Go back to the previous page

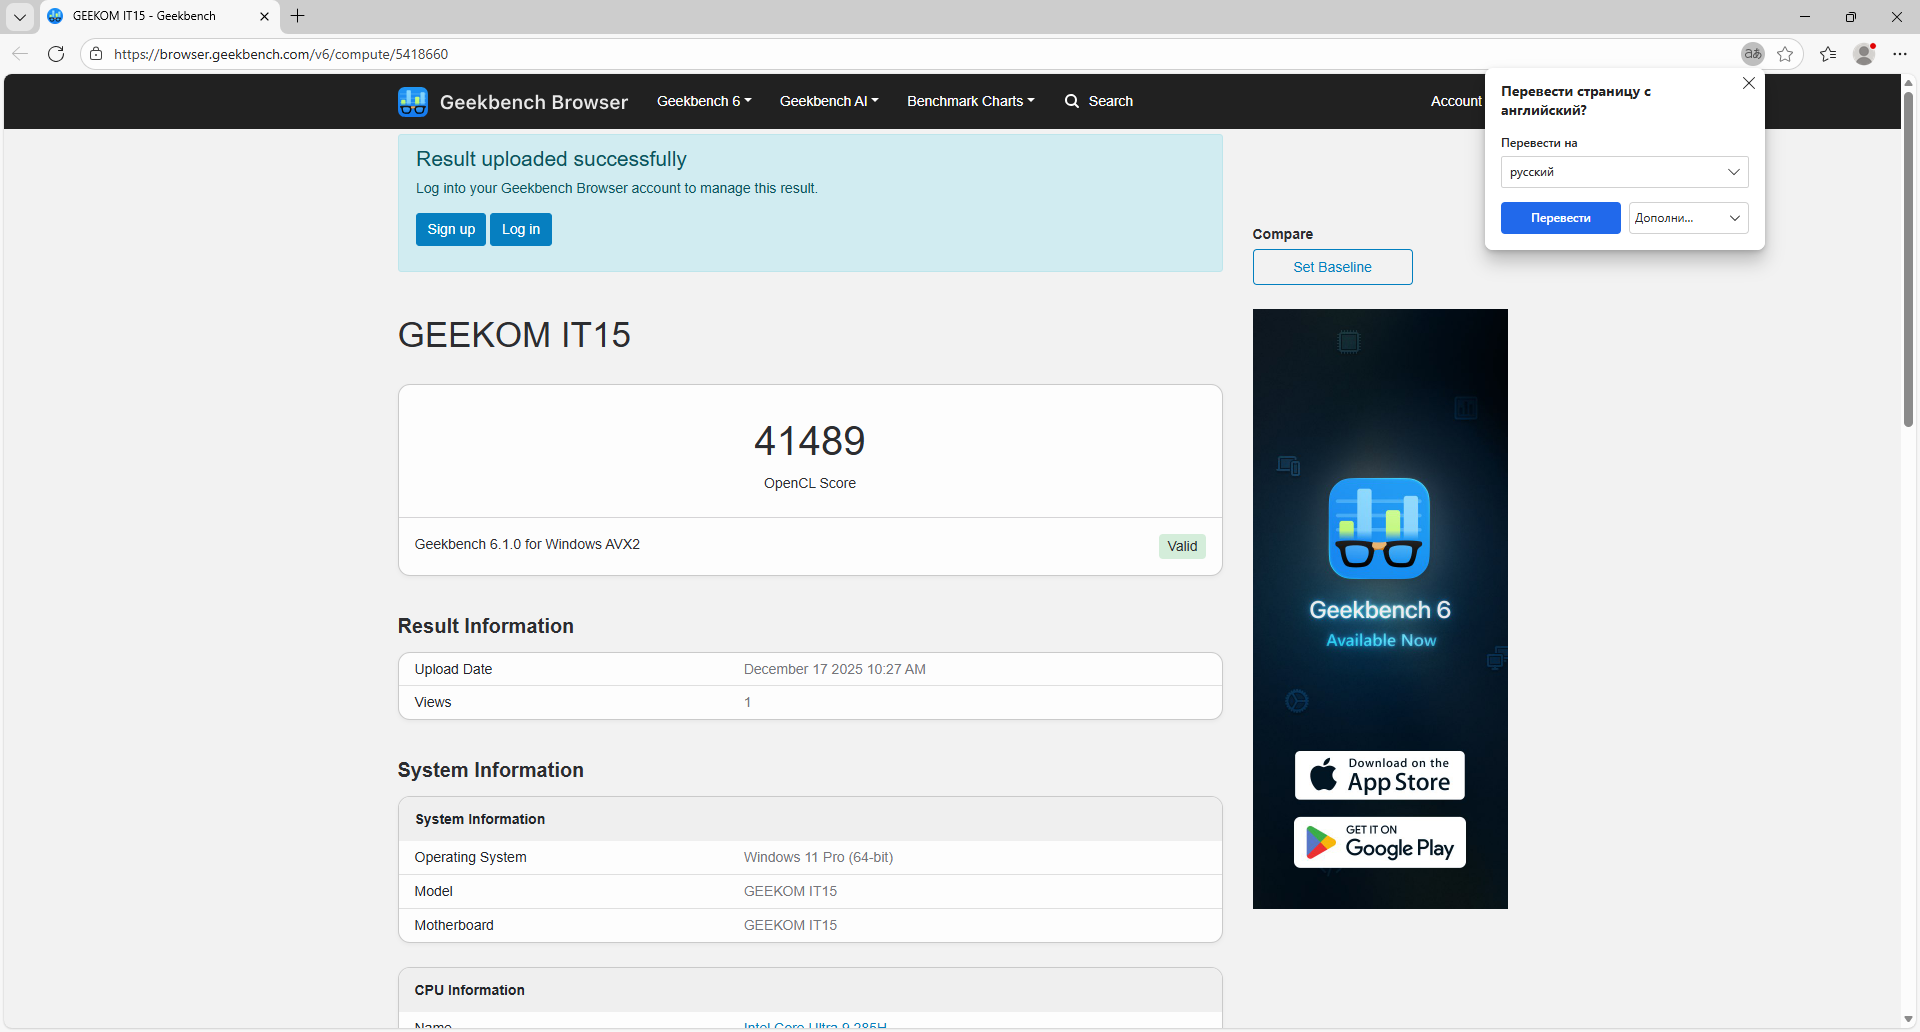tap(20, 54)
